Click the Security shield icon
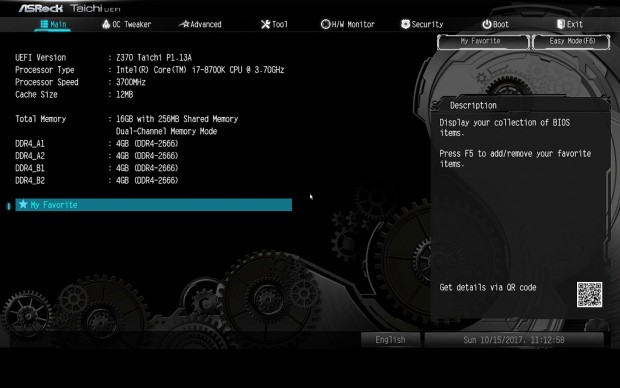The width and height of the screenshot is (620, 388). [x=405, y=24]
